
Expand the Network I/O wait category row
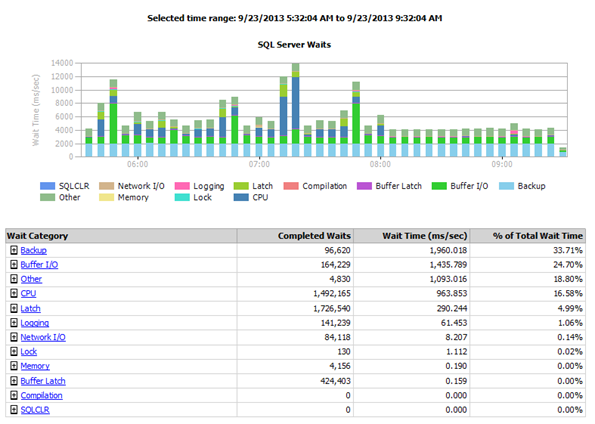[14, 337]
